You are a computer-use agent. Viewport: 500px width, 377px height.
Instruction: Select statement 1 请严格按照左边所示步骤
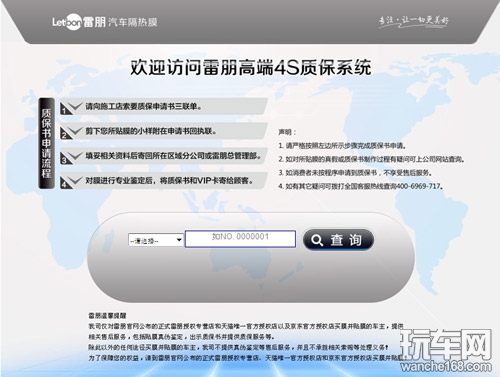pos(342,146)
